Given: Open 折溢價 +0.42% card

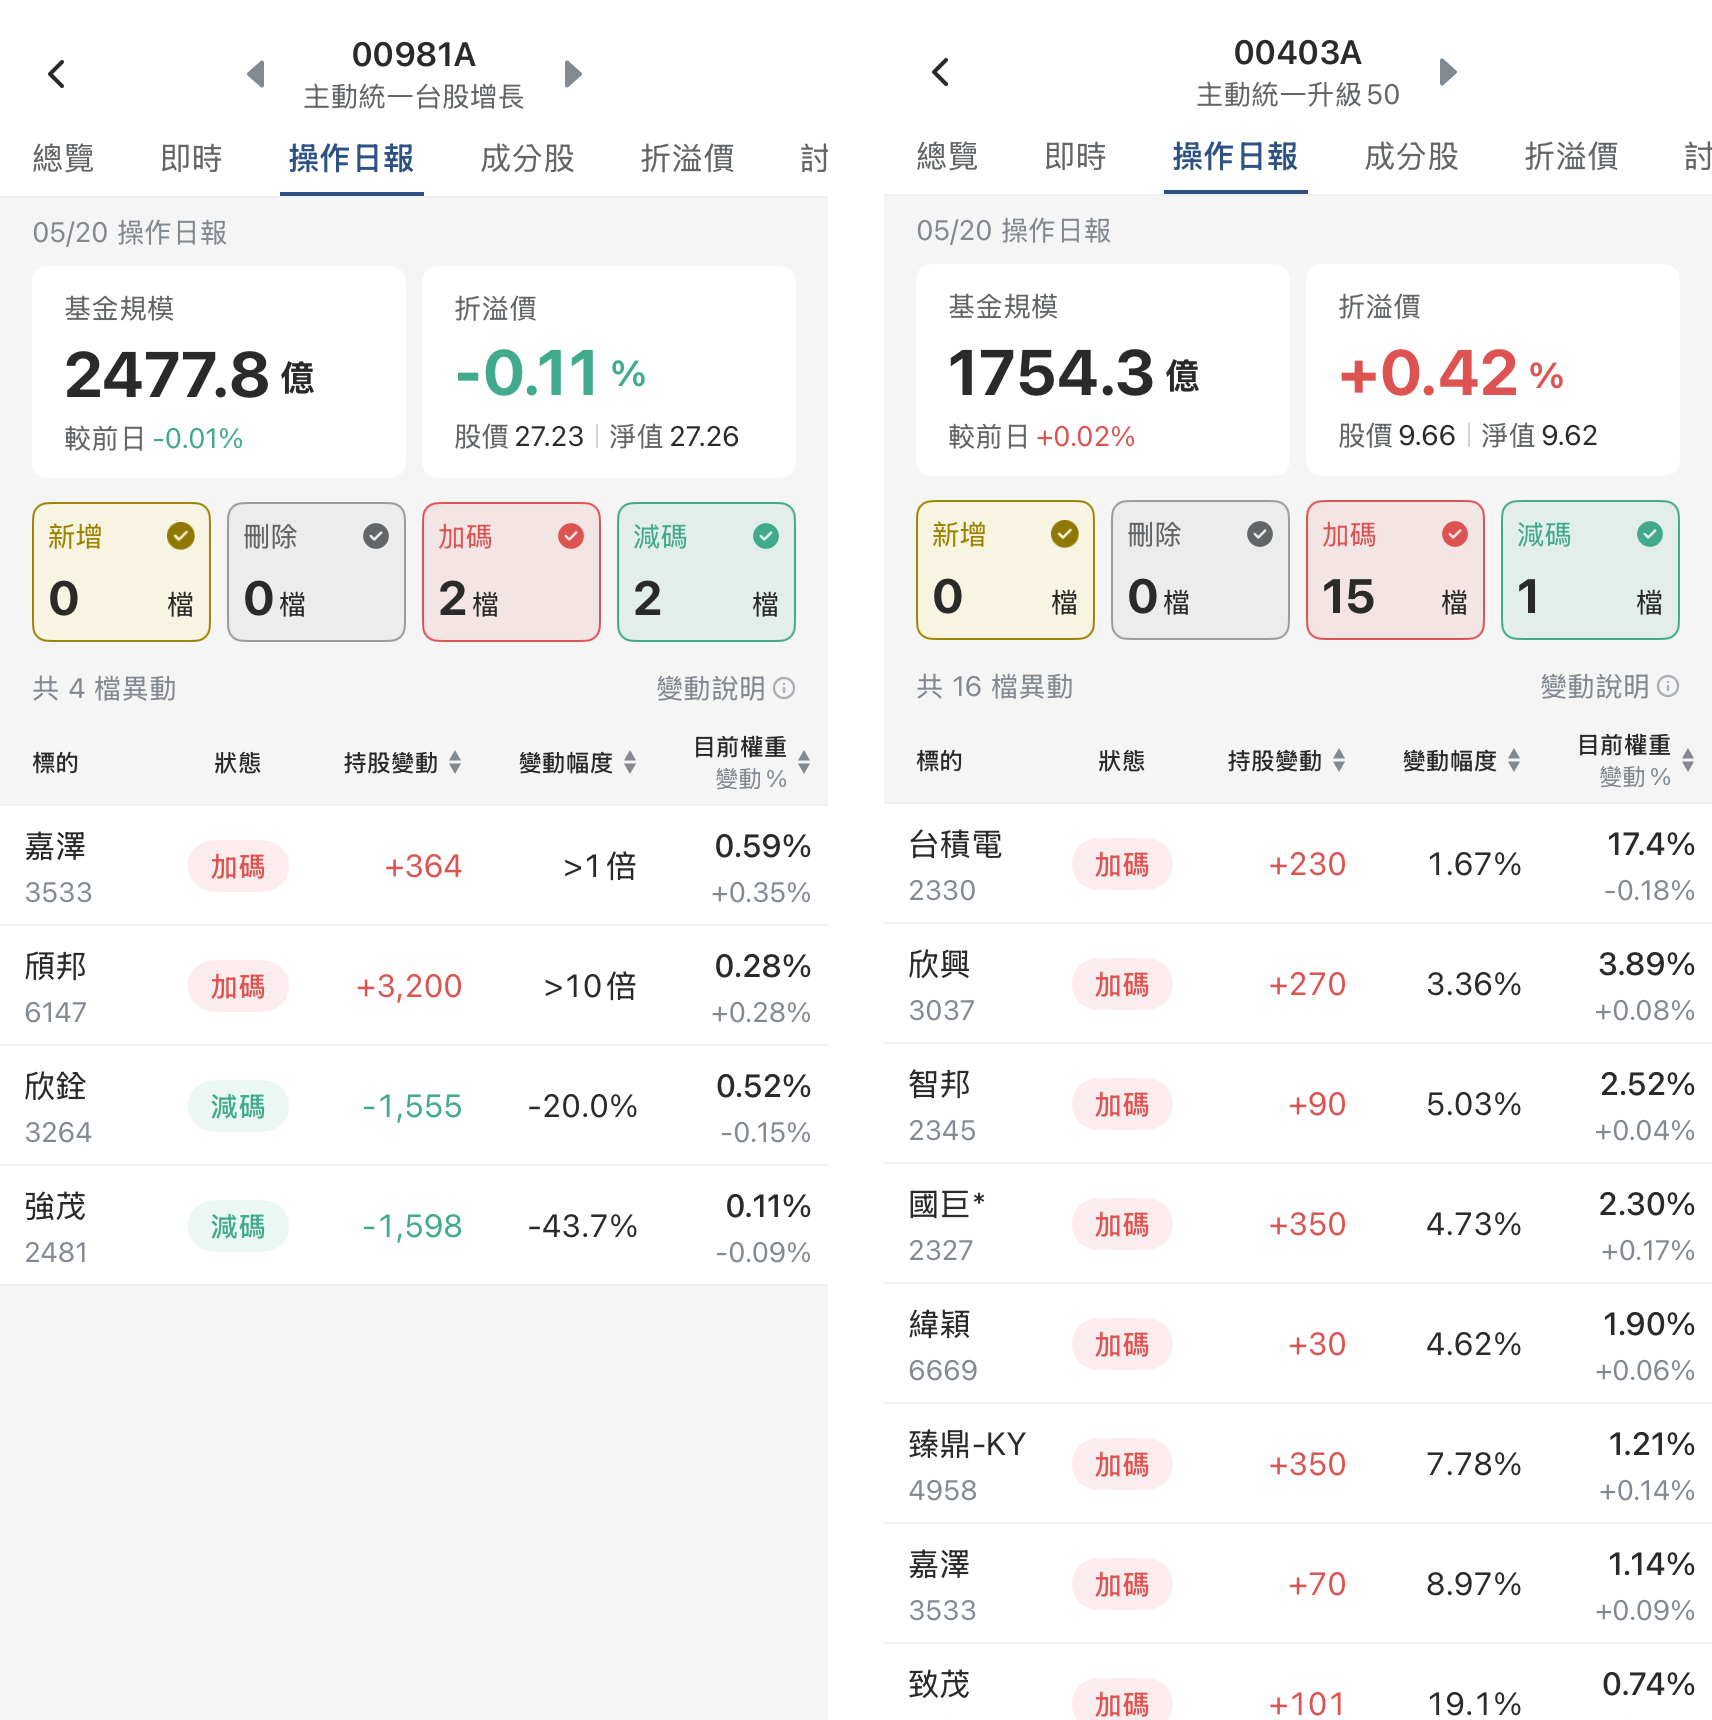Looking at the screenshot, I should click(x=1493, y=370).
